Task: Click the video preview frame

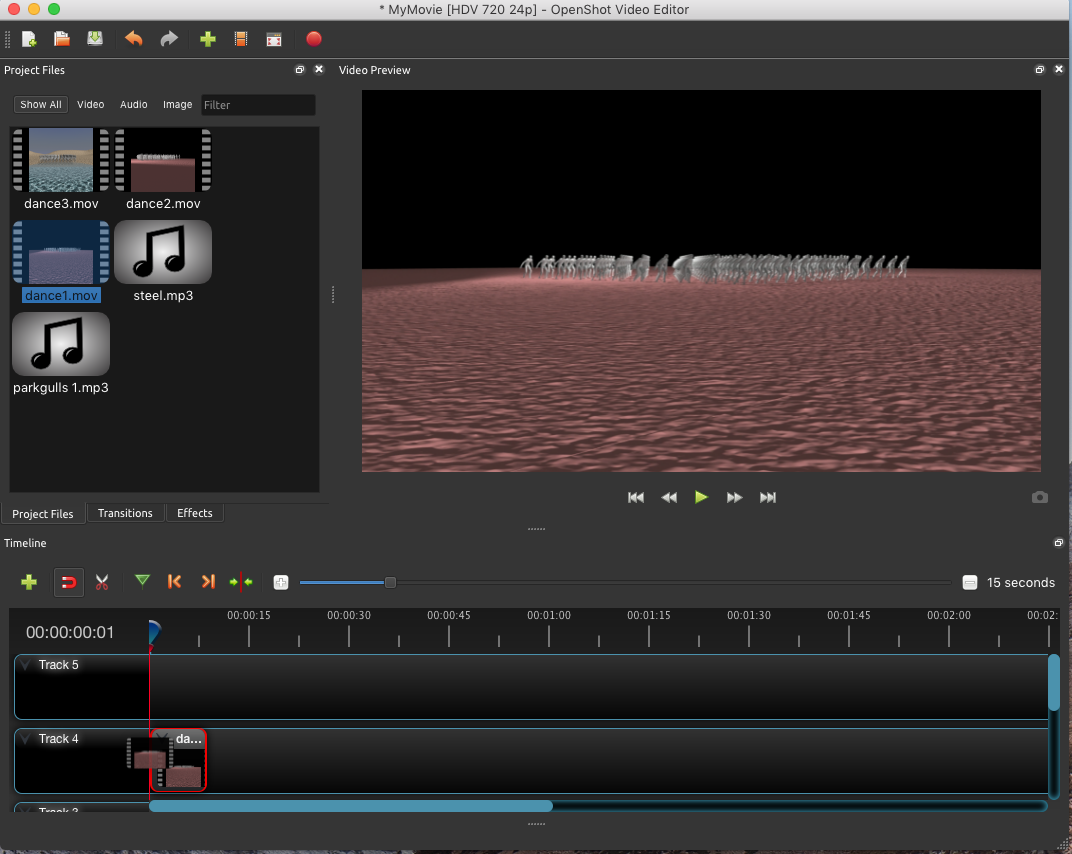Action: click(x=701, y=281)
